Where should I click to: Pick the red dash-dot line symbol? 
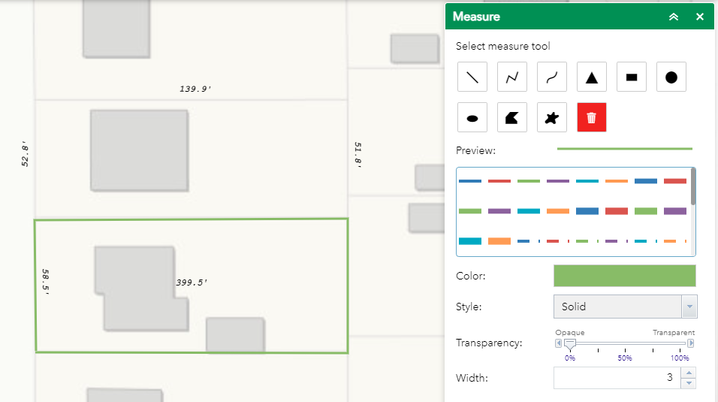click(x=558, y=241)
